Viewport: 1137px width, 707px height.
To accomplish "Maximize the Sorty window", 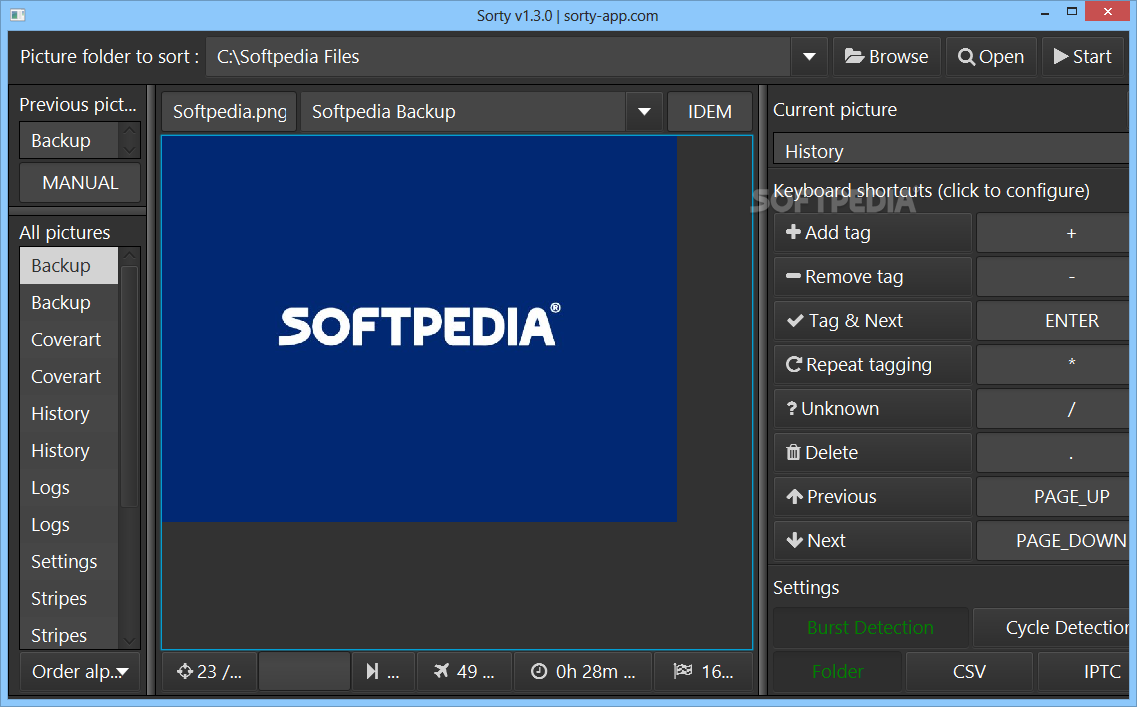I will pos(1072,12).
